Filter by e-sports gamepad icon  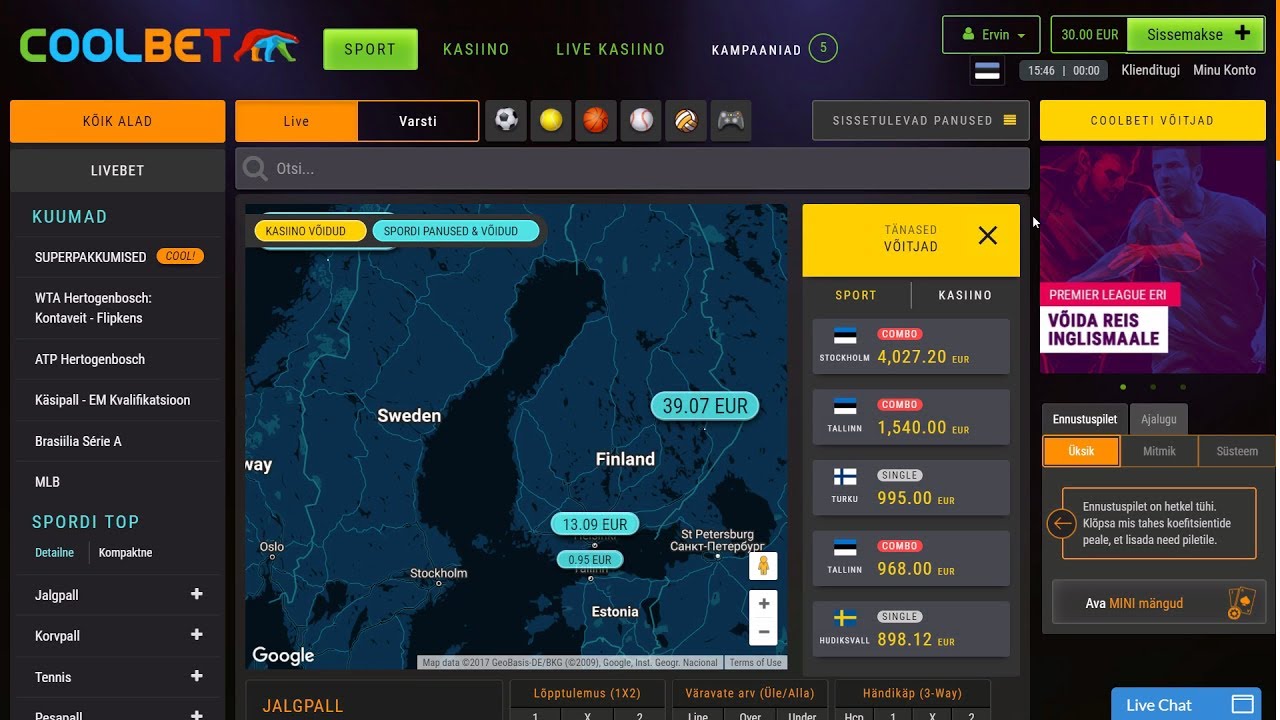tap(731, 121)
